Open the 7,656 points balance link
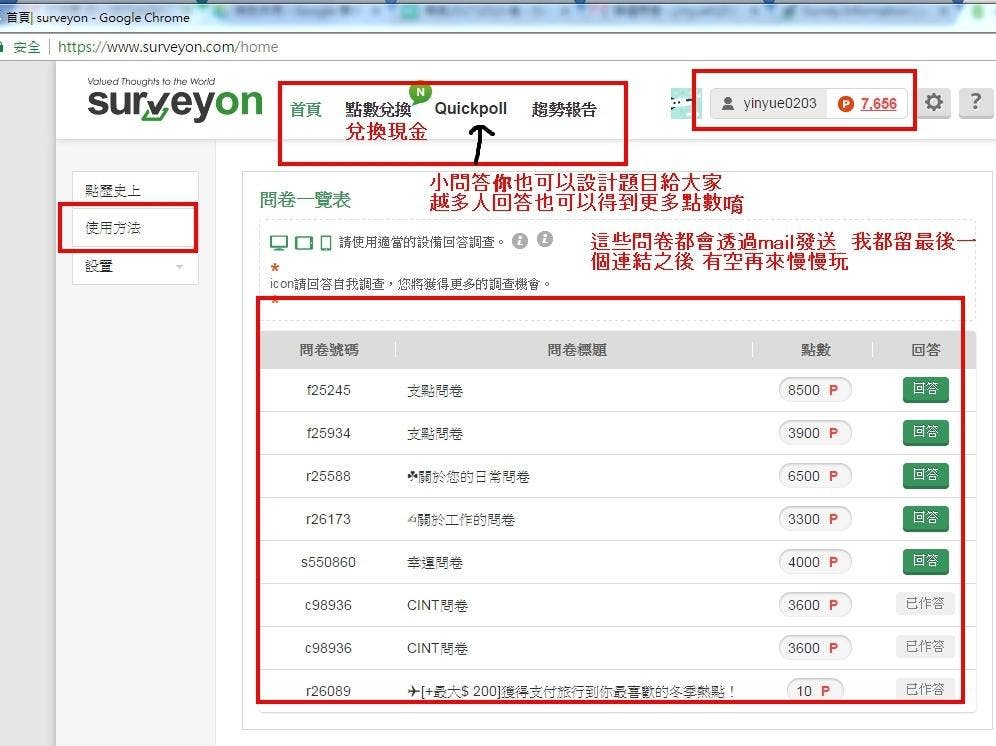Image resolution: width=996 pixels, height=746 pixels. (878, 104)
